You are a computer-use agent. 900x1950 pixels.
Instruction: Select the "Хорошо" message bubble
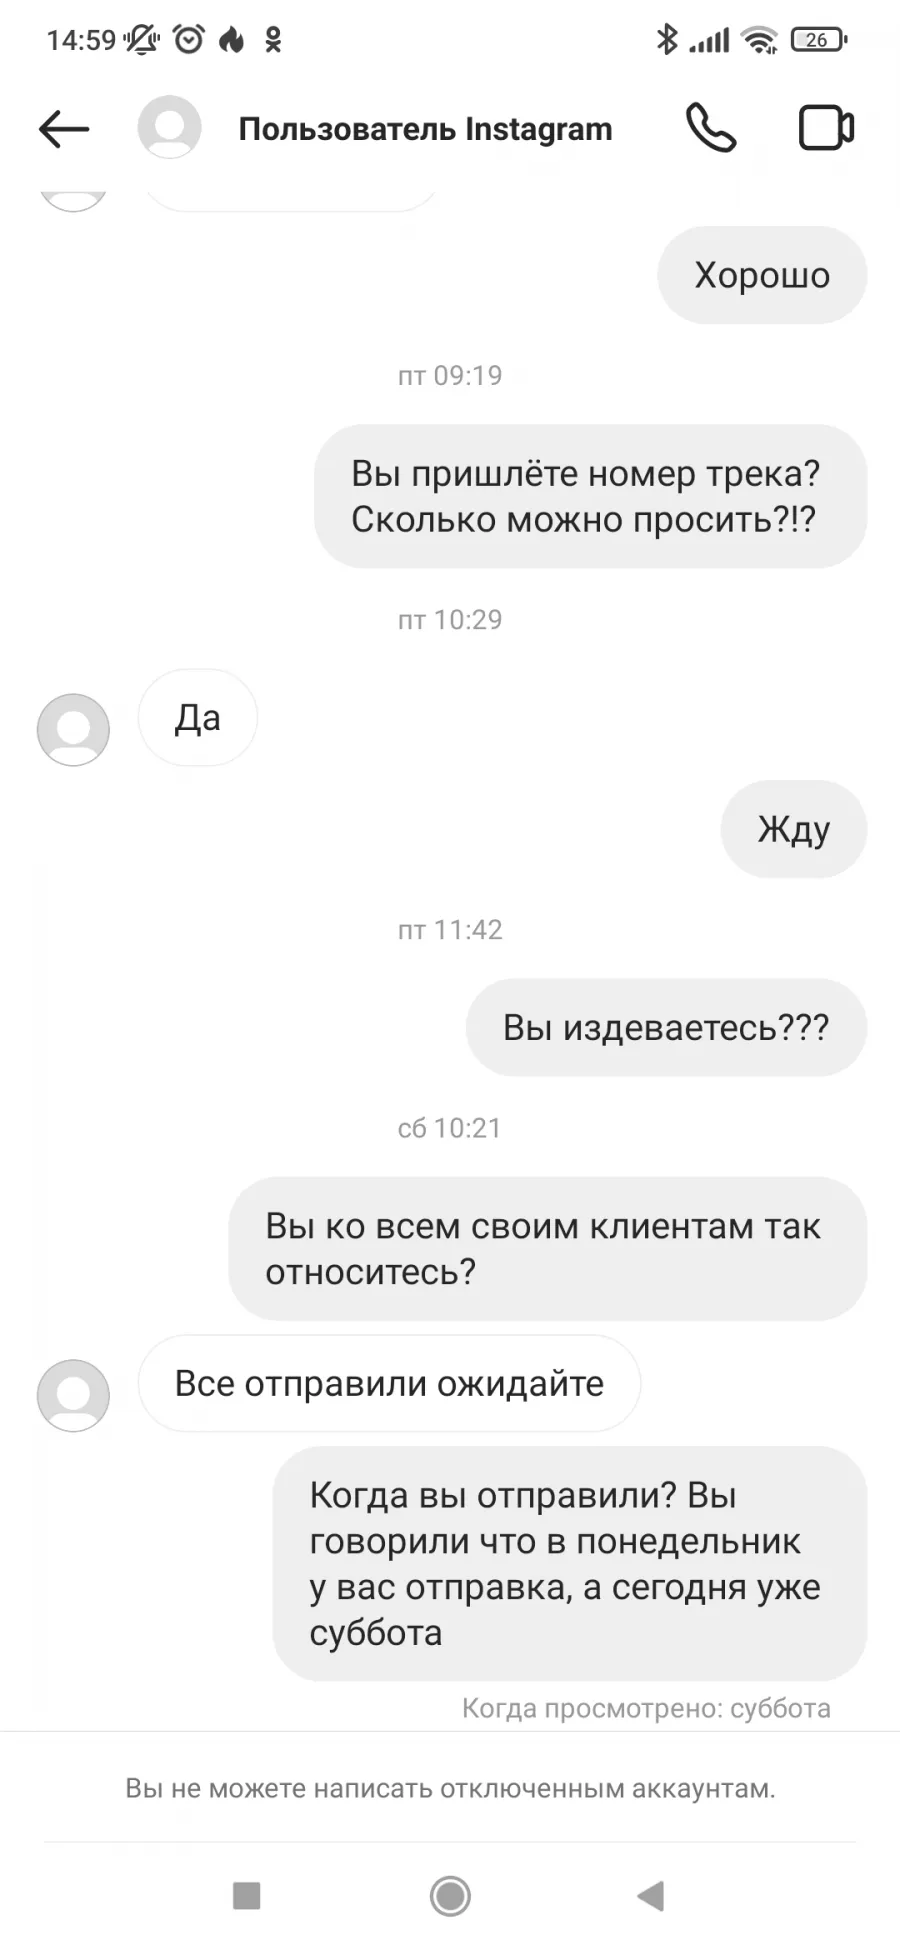pos(762,275)
